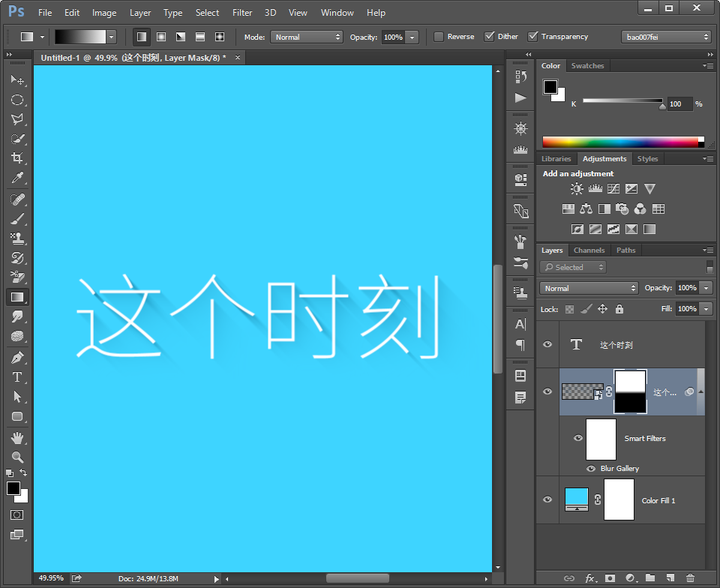Open the layer filter Selected dropdown

[573, 267]
